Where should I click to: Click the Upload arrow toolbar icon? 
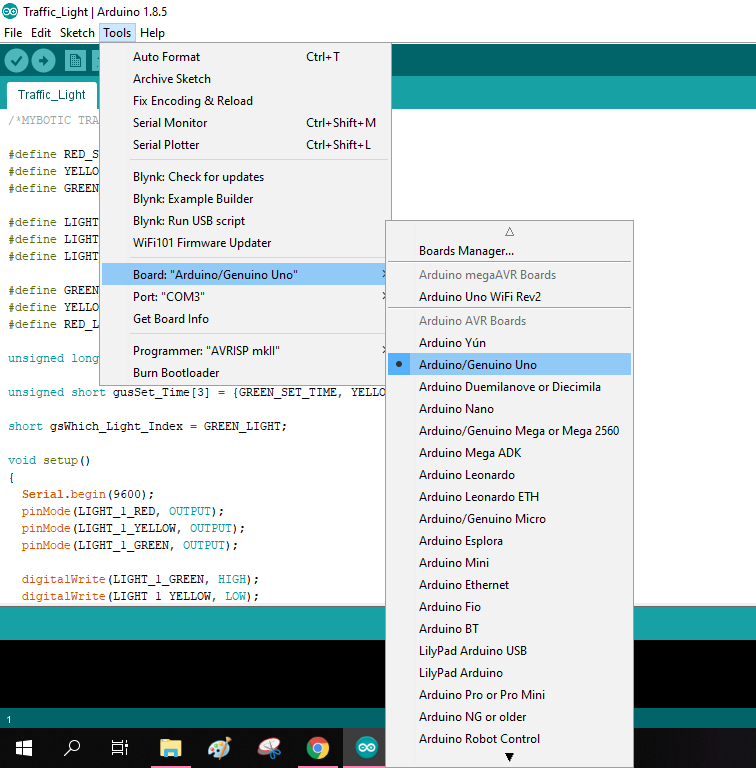pos(44,61)
